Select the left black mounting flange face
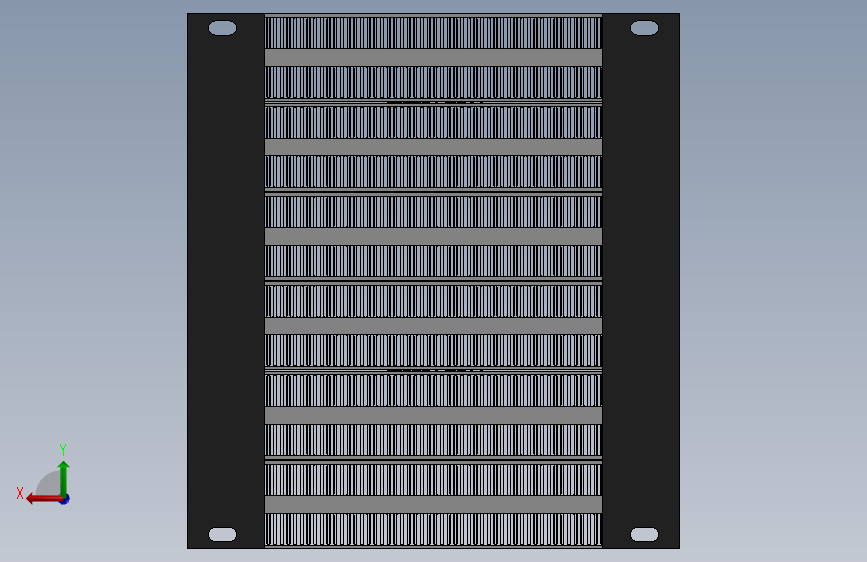 tap(226, 281)
